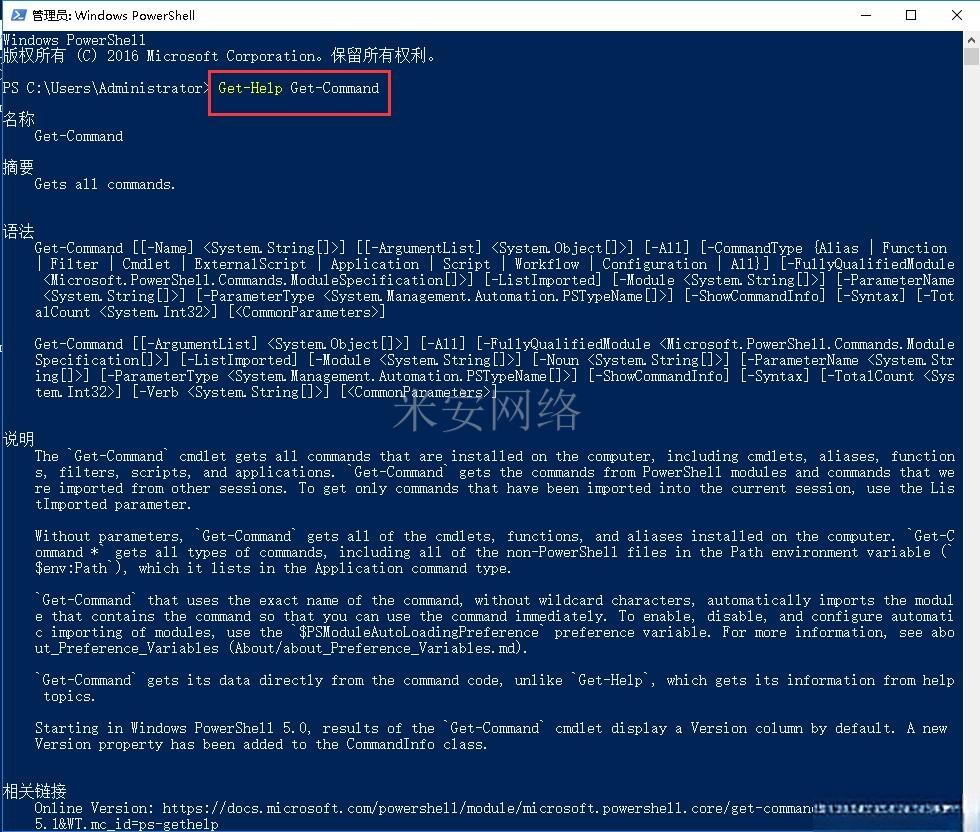Click the text "$env:Path" in the description
The width and height of the screenshot is (980, 832).
pos(71,568)
